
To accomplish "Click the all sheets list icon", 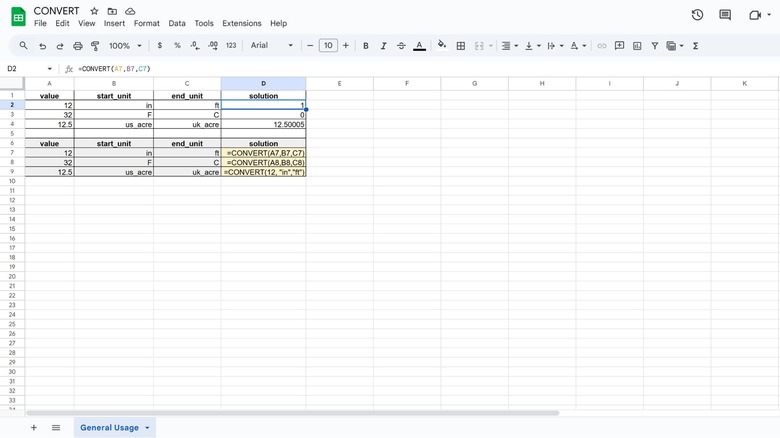I will pos(56,428).
